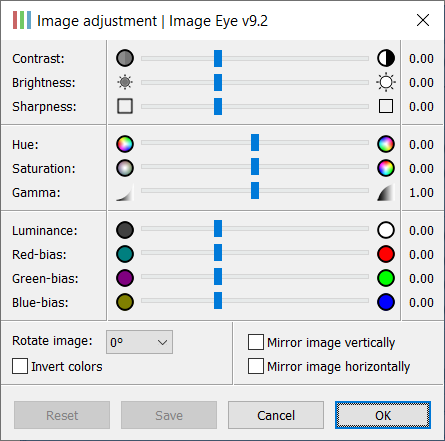
Task: Click the bright sun icon for Brightness
Action: (x=386, y=82)
